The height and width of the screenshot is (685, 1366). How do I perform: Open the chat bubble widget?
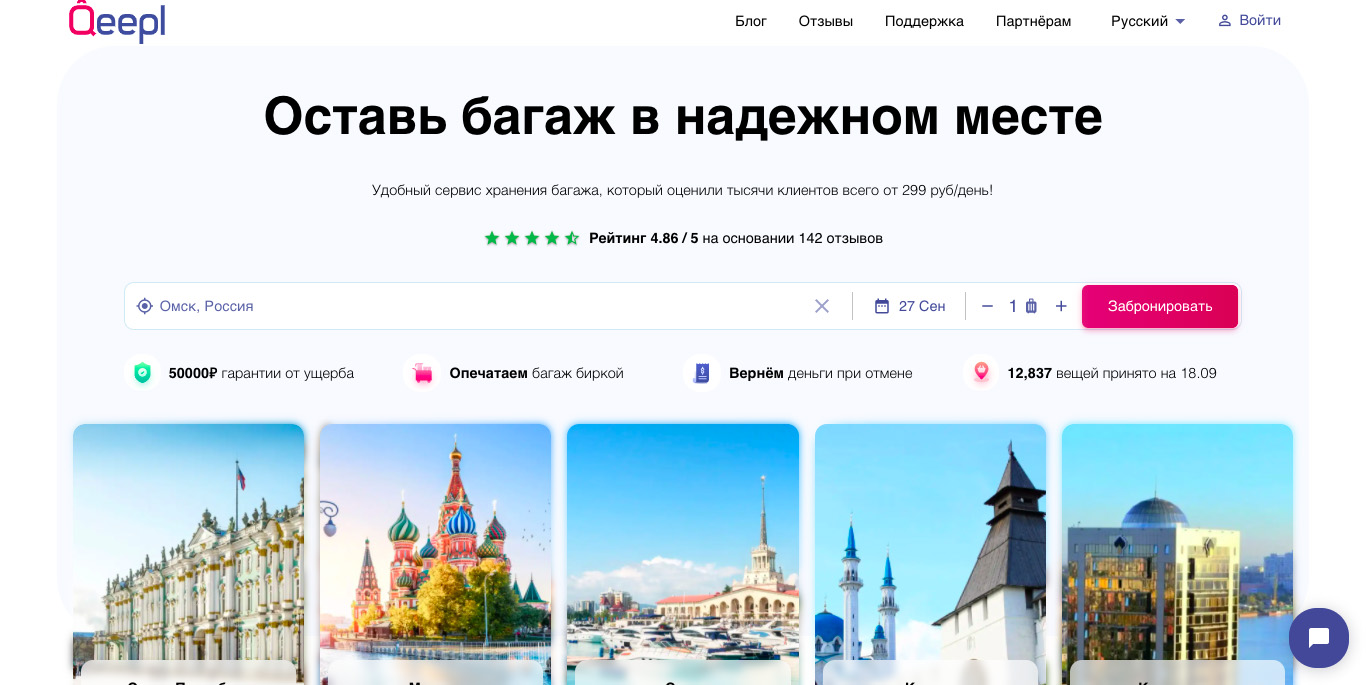(1318, 638)
